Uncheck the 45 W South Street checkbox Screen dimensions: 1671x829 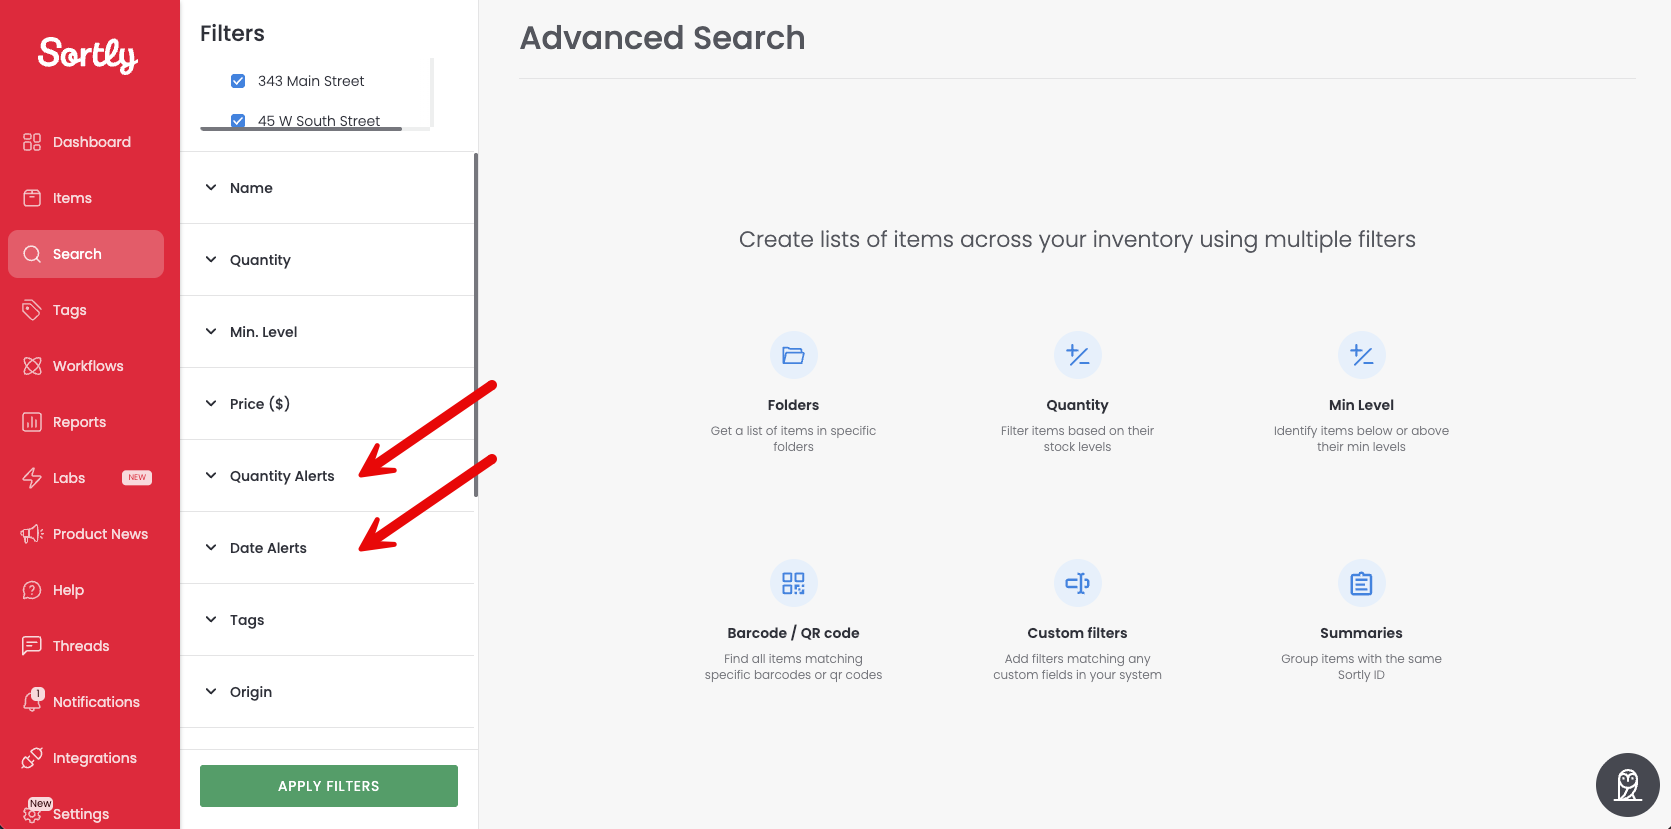tap(238, 121)
